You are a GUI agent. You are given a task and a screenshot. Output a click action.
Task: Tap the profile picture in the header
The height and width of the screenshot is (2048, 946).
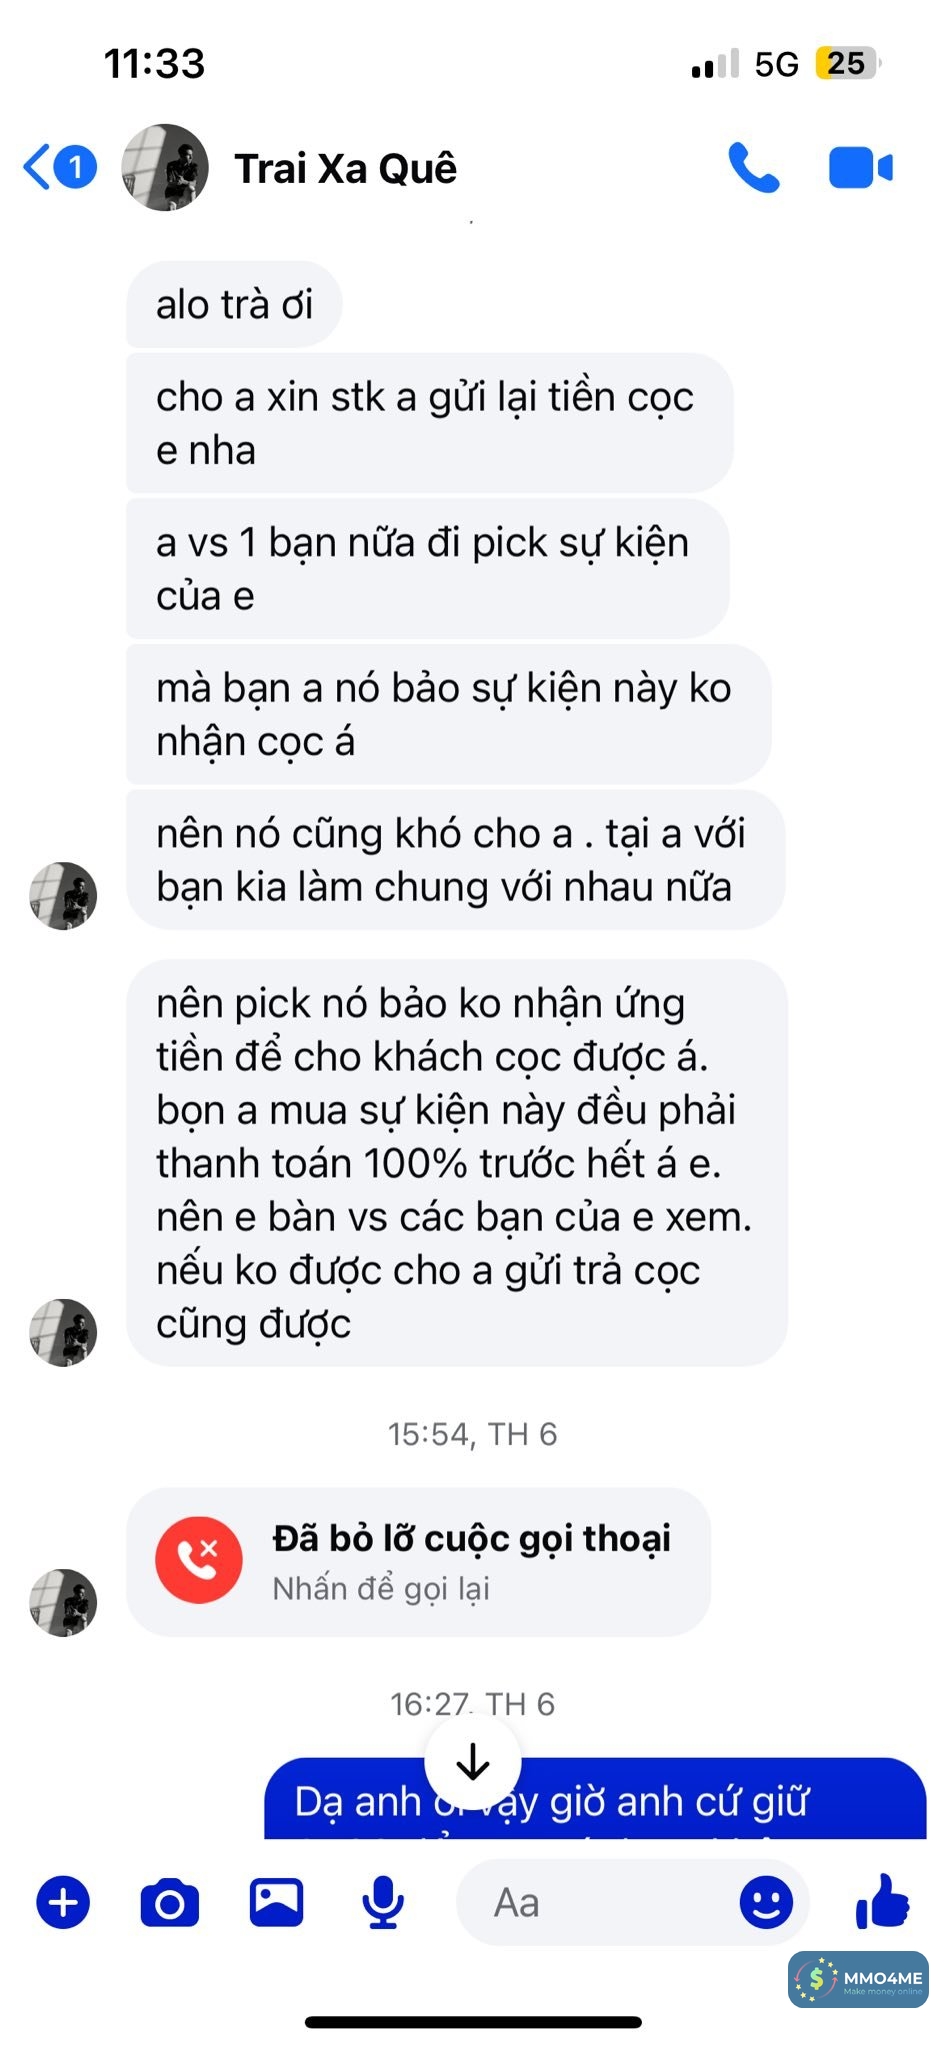click(165, 167)
